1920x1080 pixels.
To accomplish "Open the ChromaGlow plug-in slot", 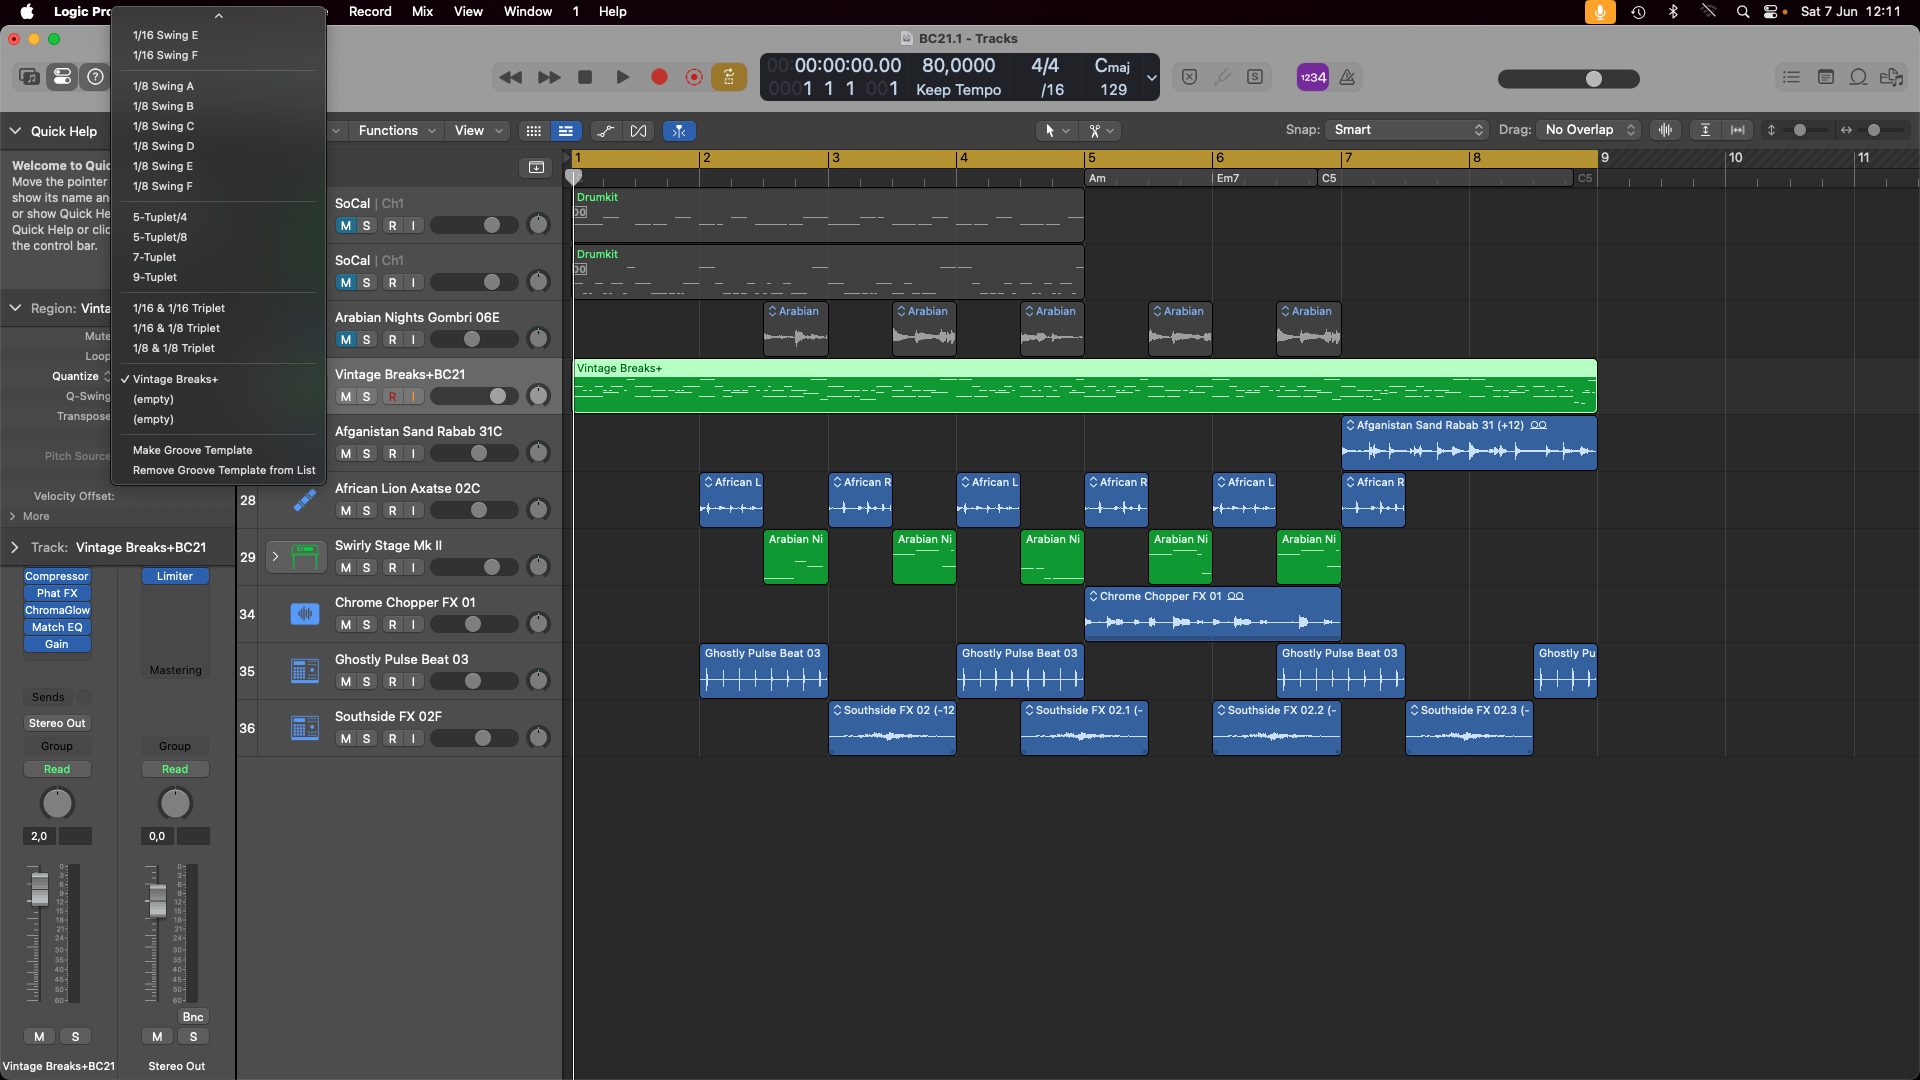I will 57,610.
